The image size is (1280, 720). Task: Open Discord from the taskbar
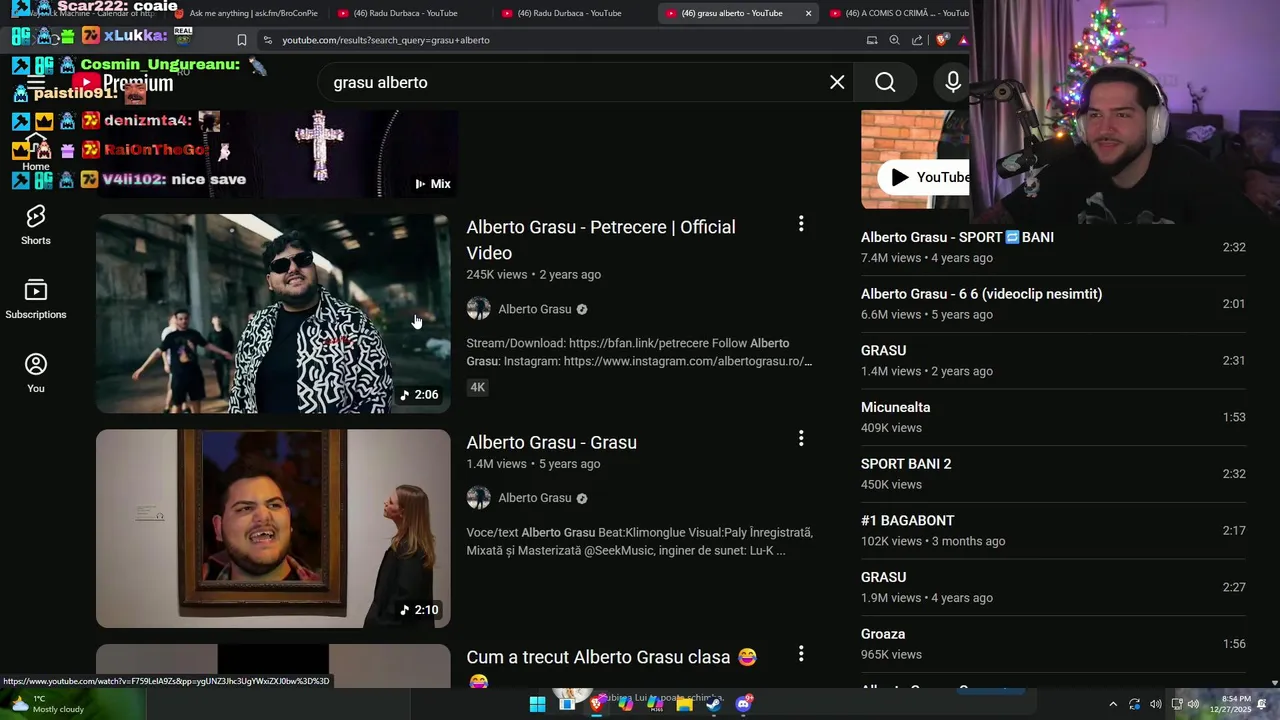743,704
